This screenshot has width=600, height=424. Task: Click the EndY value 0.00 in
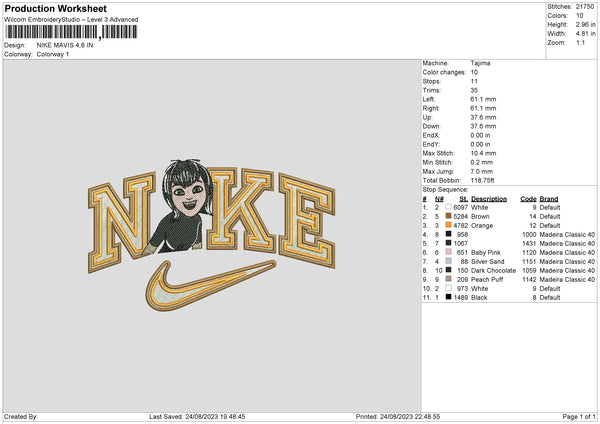click(480, 144)
